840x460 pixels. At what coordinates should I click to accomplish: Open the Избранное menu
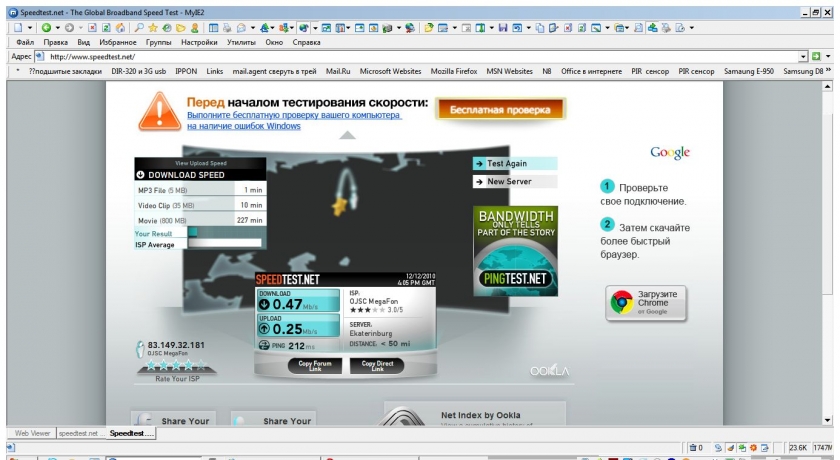click(x=117, y=42)
